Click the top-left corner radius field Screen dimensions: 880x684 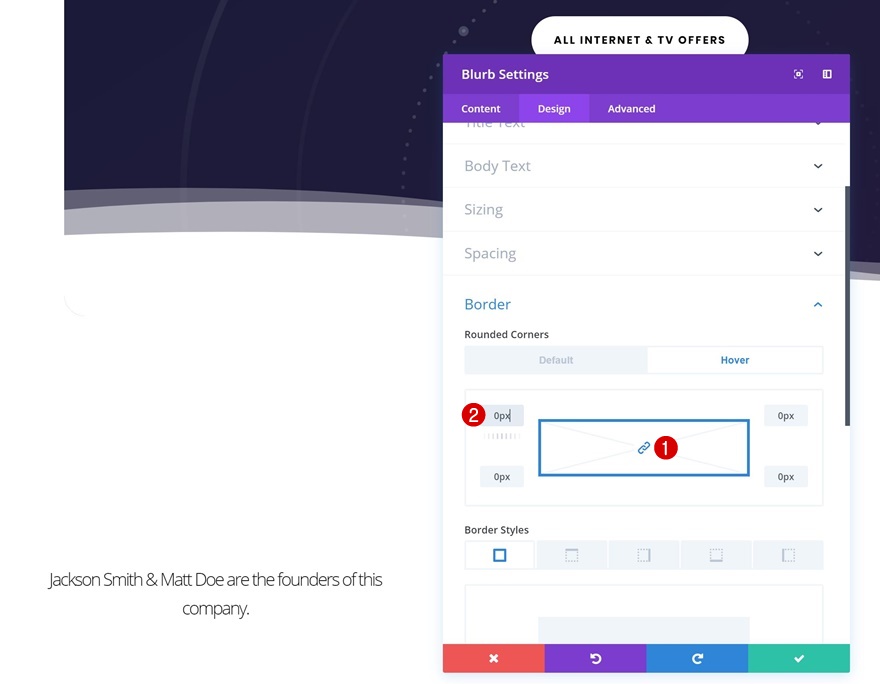[502, 416]
